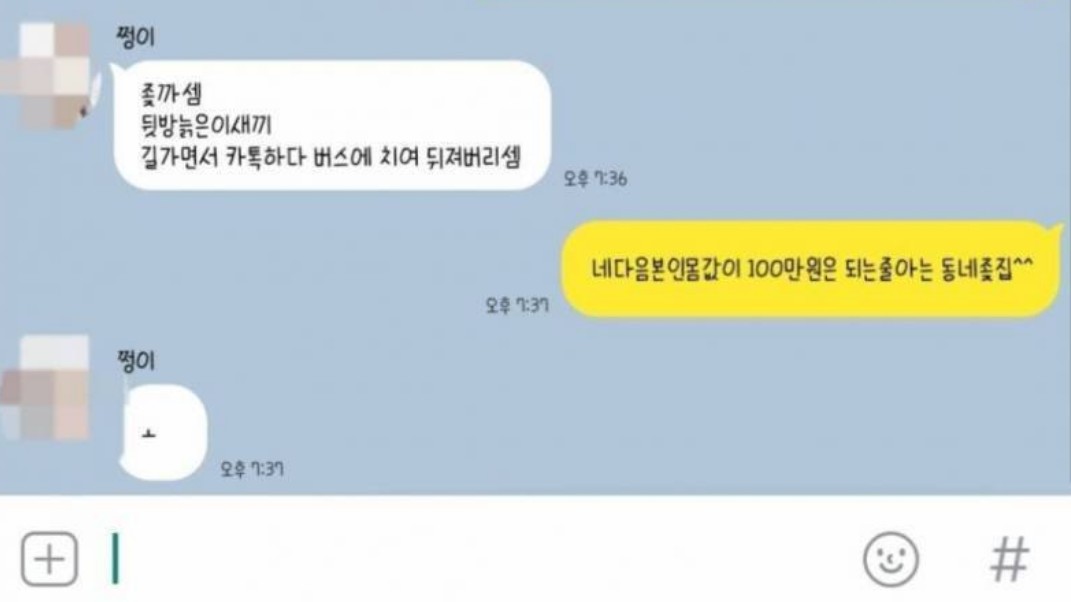
Task: Click the 오후 7:37 timestamp beside yellow bubble
Action: (517, 305)
